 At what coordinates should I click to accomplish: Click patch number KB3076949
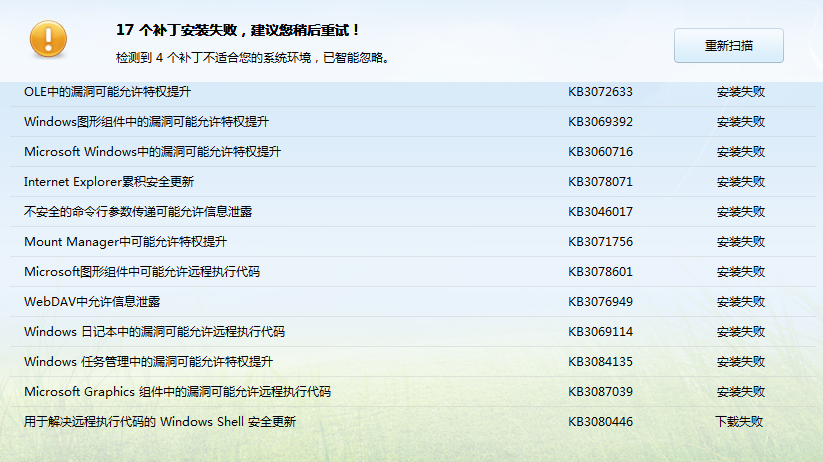pos(600,301)
